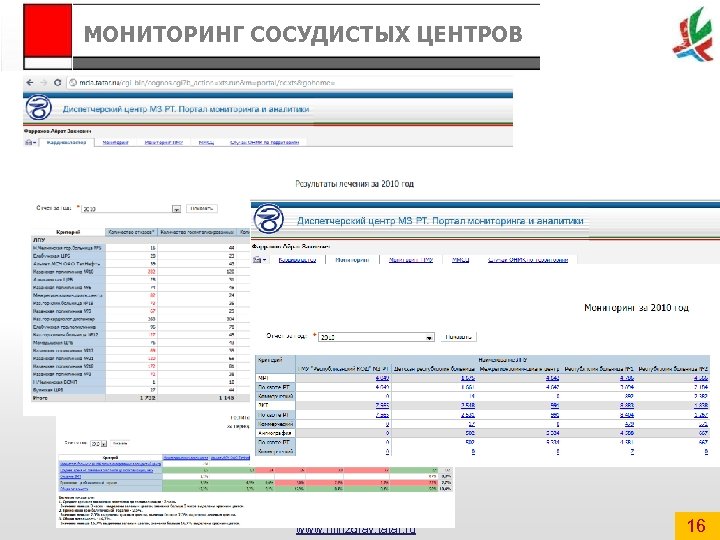Click Показать button in Результаты лечения report

pyautogui.click(x=202, y=208)
